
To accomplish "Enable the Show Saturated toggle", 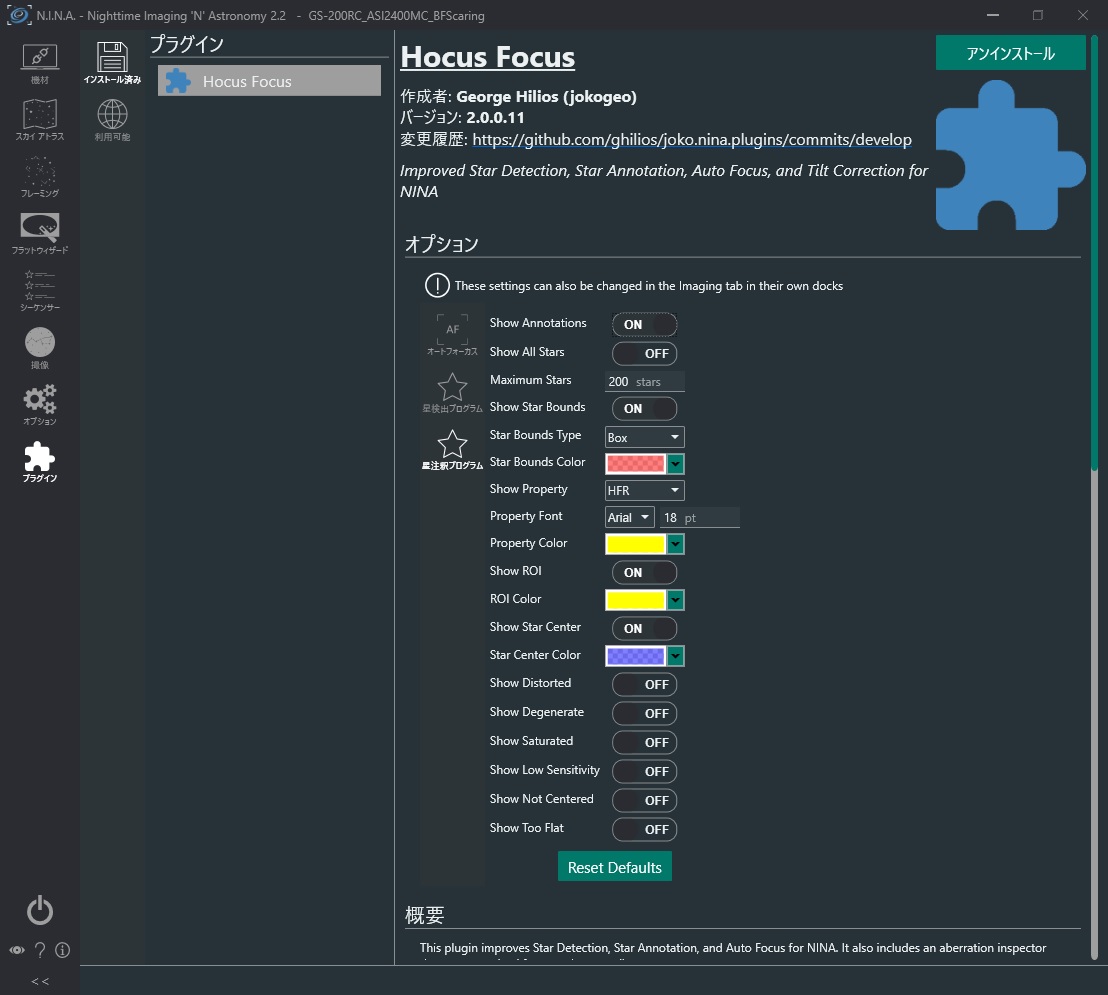I will coord(644,742).
